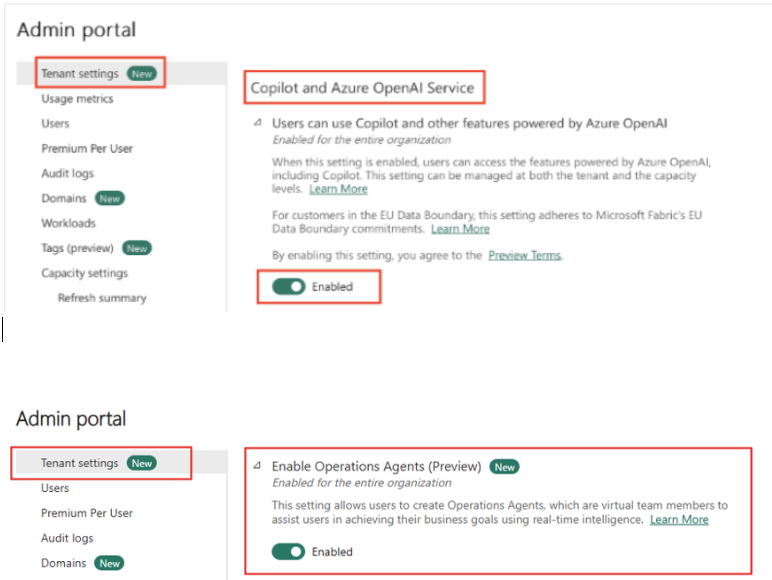The height and width of the screenshot is (580, 772).
Task: Open Audit logs in the upper sidebar
Action: pyautogui.click(x=67, y=173)
